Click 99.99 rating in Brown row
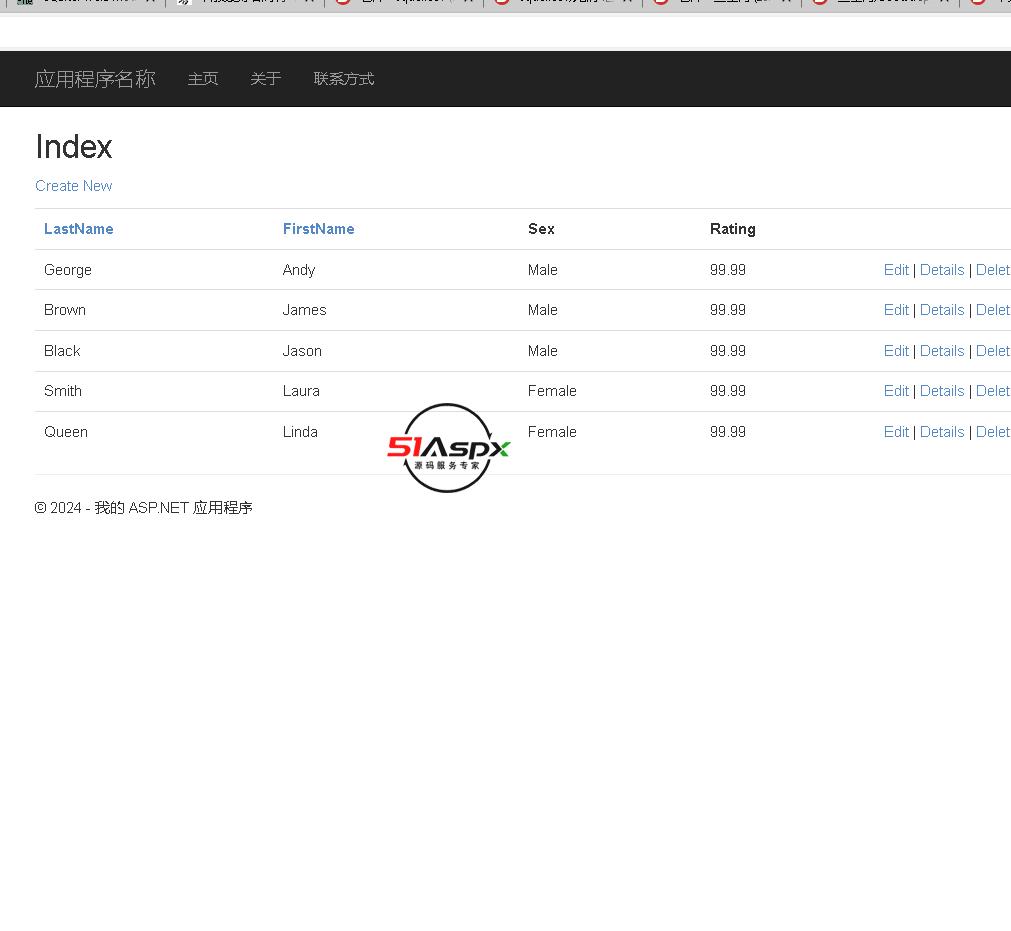 (x=727, y=310)
